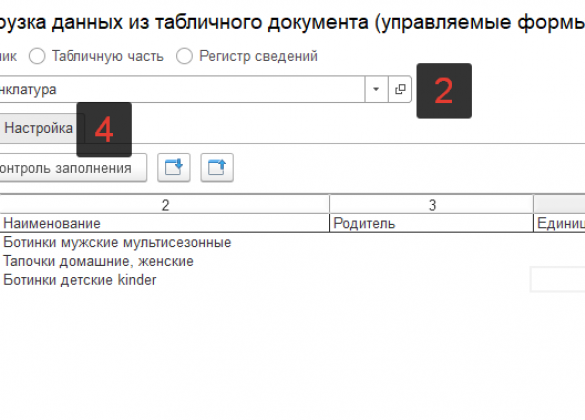The width and height of the screenshot is (585, 420).
Task: Click the 'Контроль заполнения' button
Action: click(x=73, y=168)
